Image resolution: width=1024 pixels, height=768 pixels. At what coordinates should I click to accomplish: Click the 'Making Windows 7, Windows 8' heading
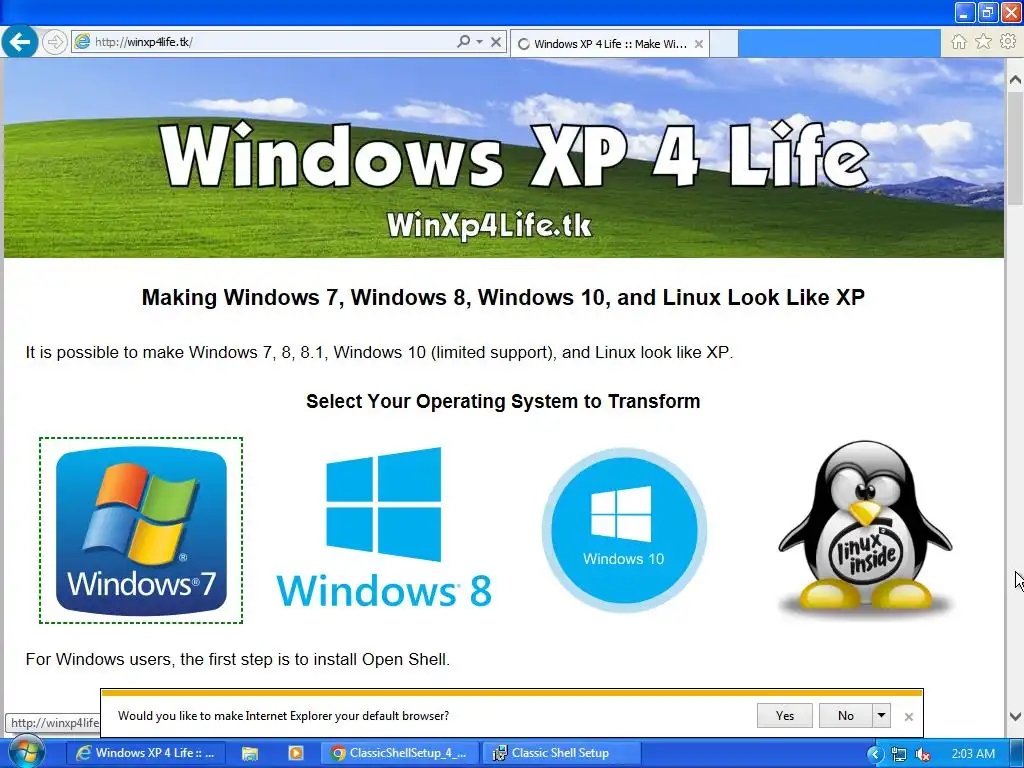point(503,297)
